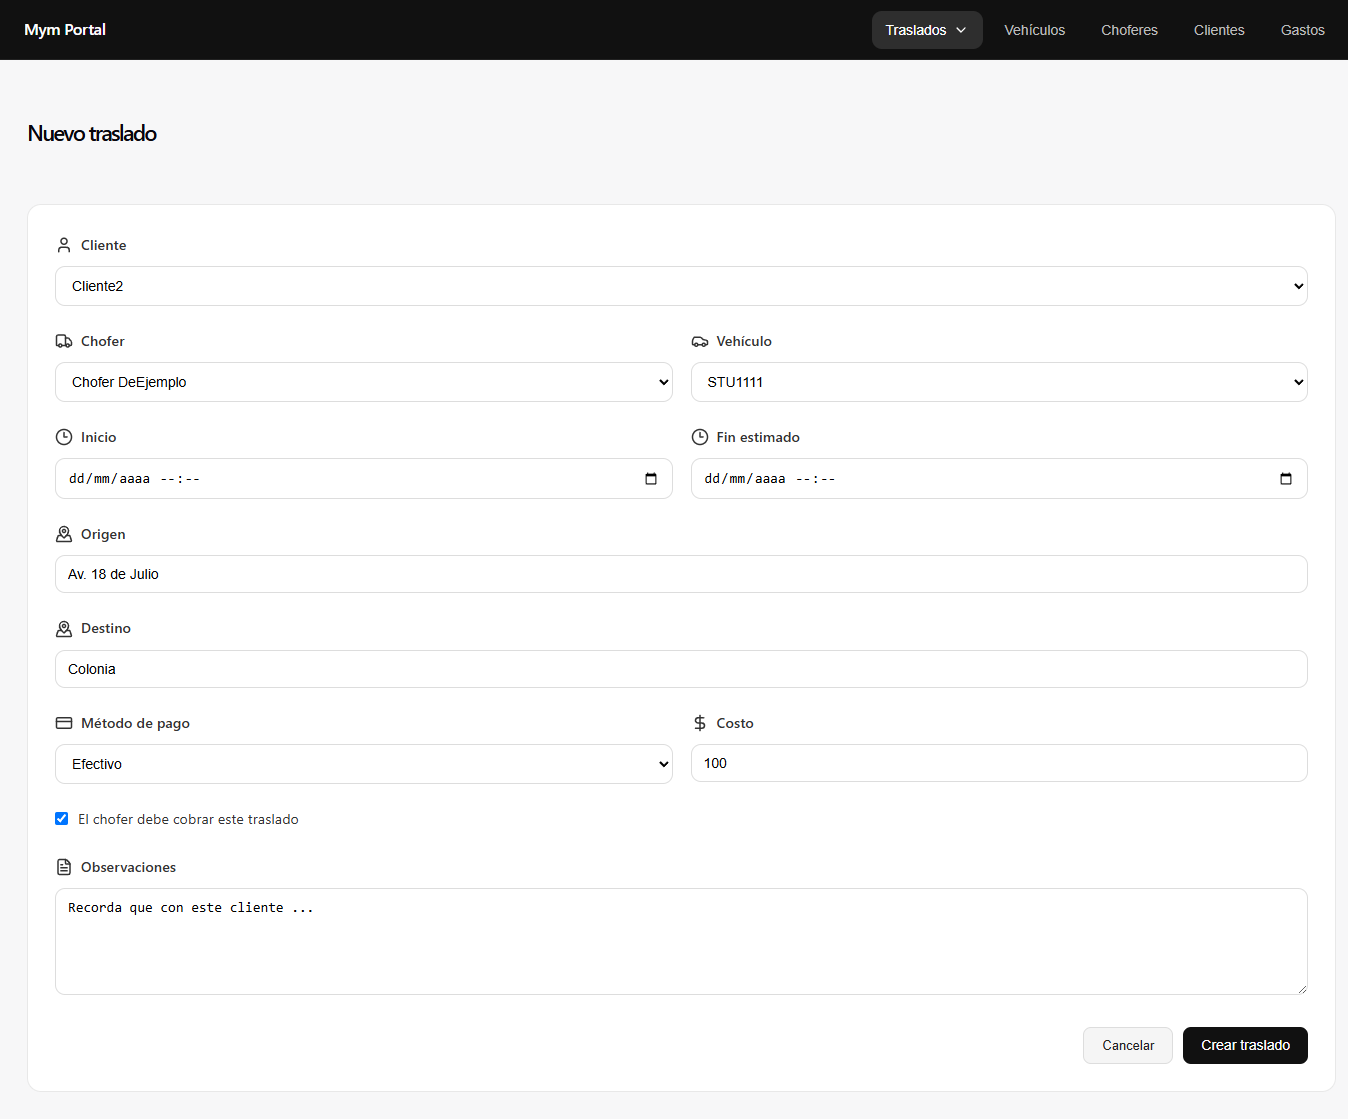This screenshot has height=1119, width=1348.
Task: Click the 'Nuevo traslado' heading
Action: (92, 133)
